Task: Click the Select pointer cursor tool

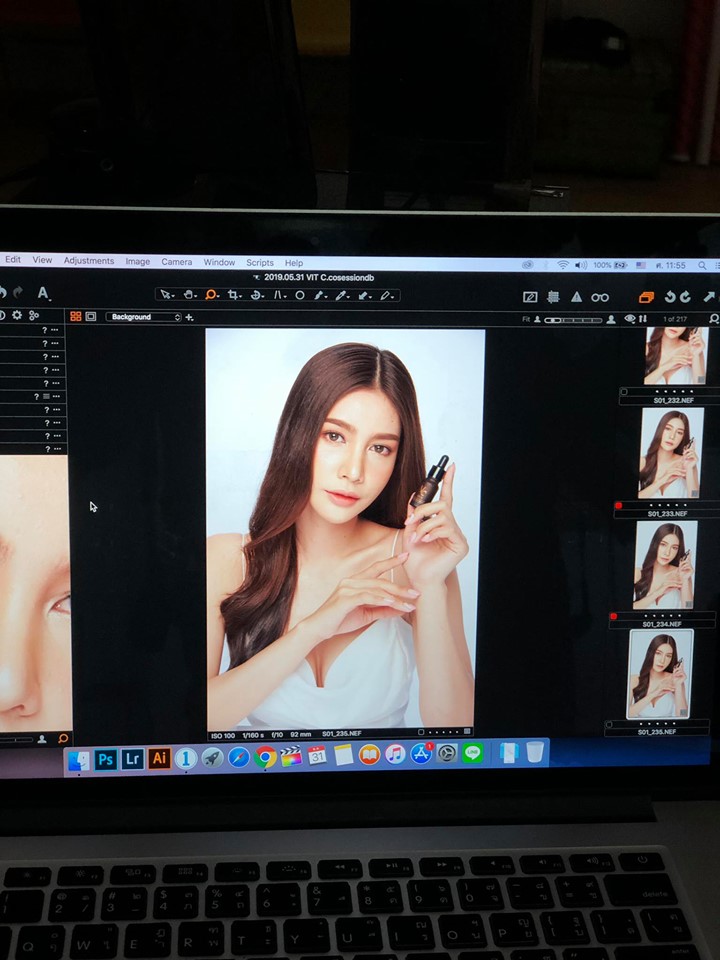Action: point(165,295)
